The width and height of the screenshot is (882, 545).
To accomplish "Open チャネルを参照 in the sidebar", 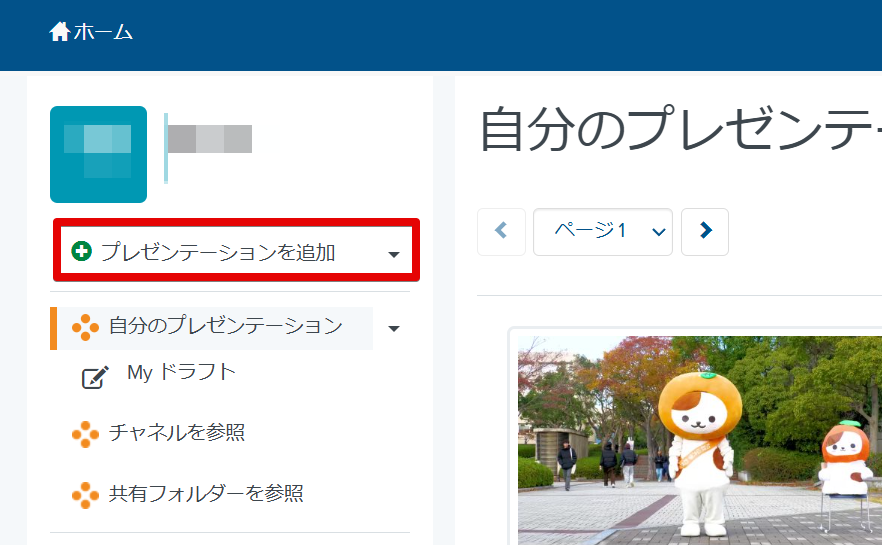I will click(176, 433).
